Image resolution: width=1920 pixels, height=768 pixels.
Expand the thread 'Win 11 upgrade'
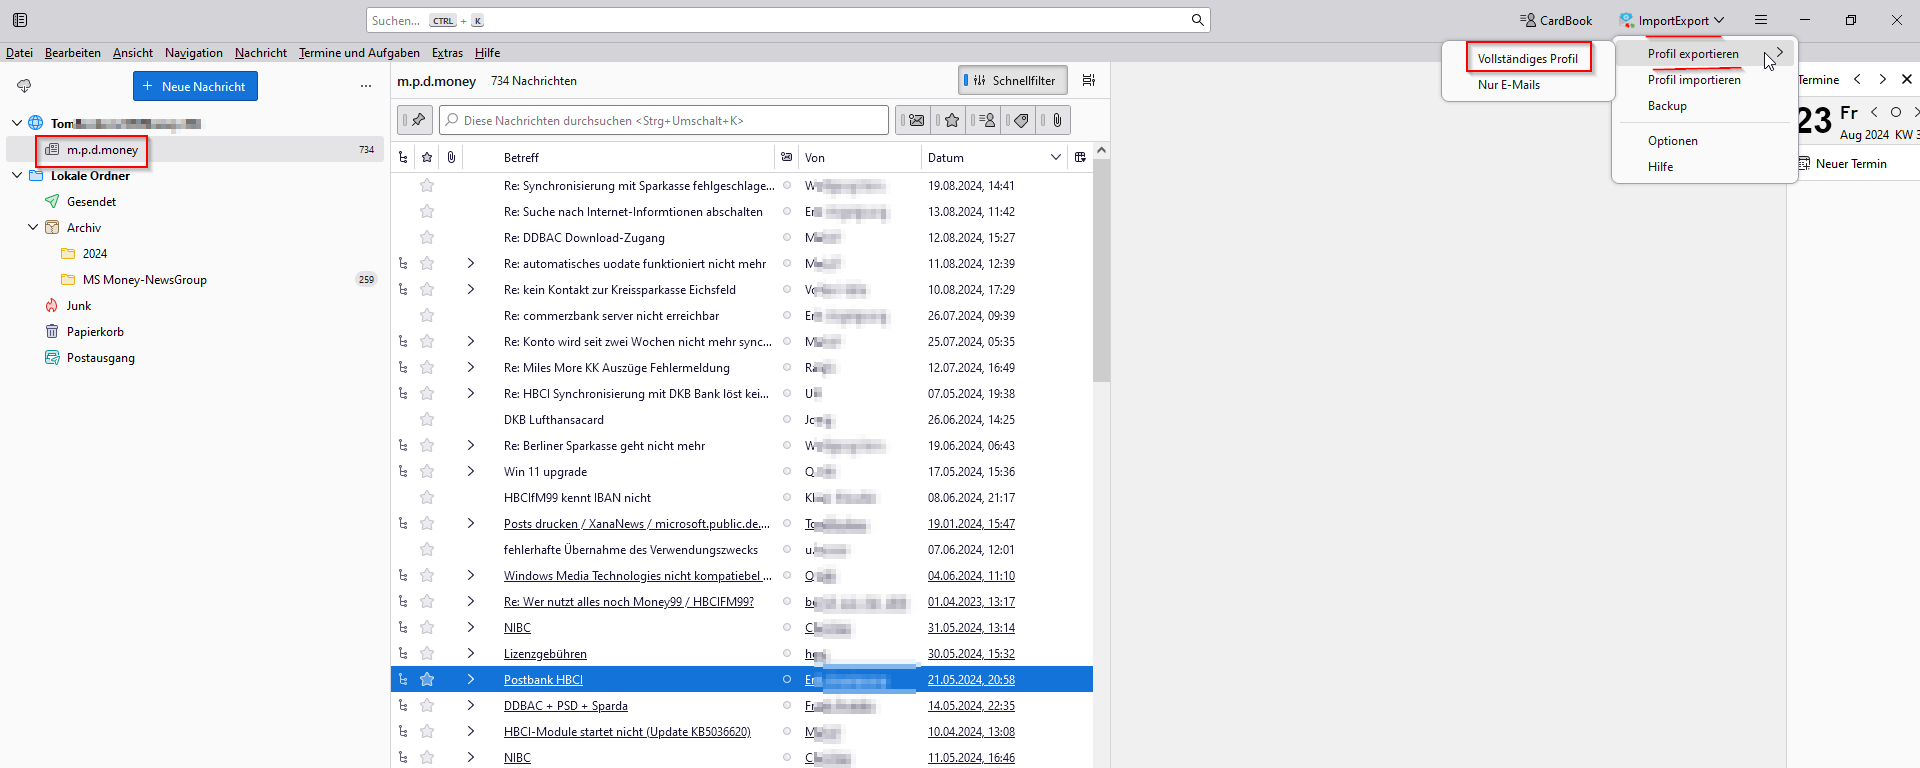[x=471, y=472]
